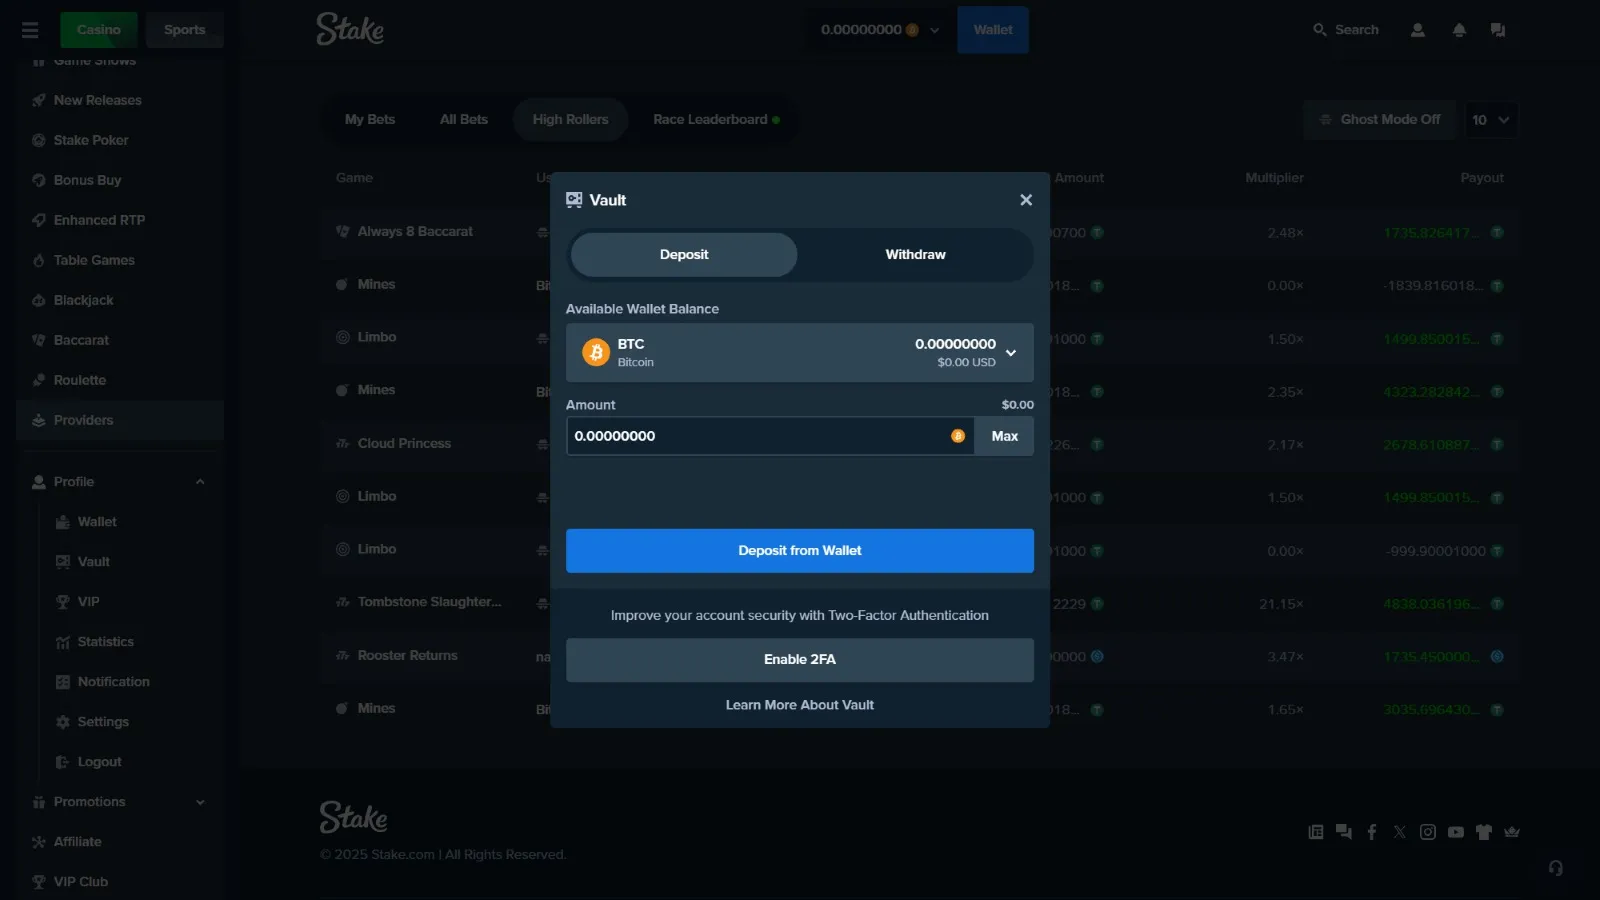Open Stake's Instagram icon in footer
Viewport: 1600px width, 900px height.
[1428, 832]
